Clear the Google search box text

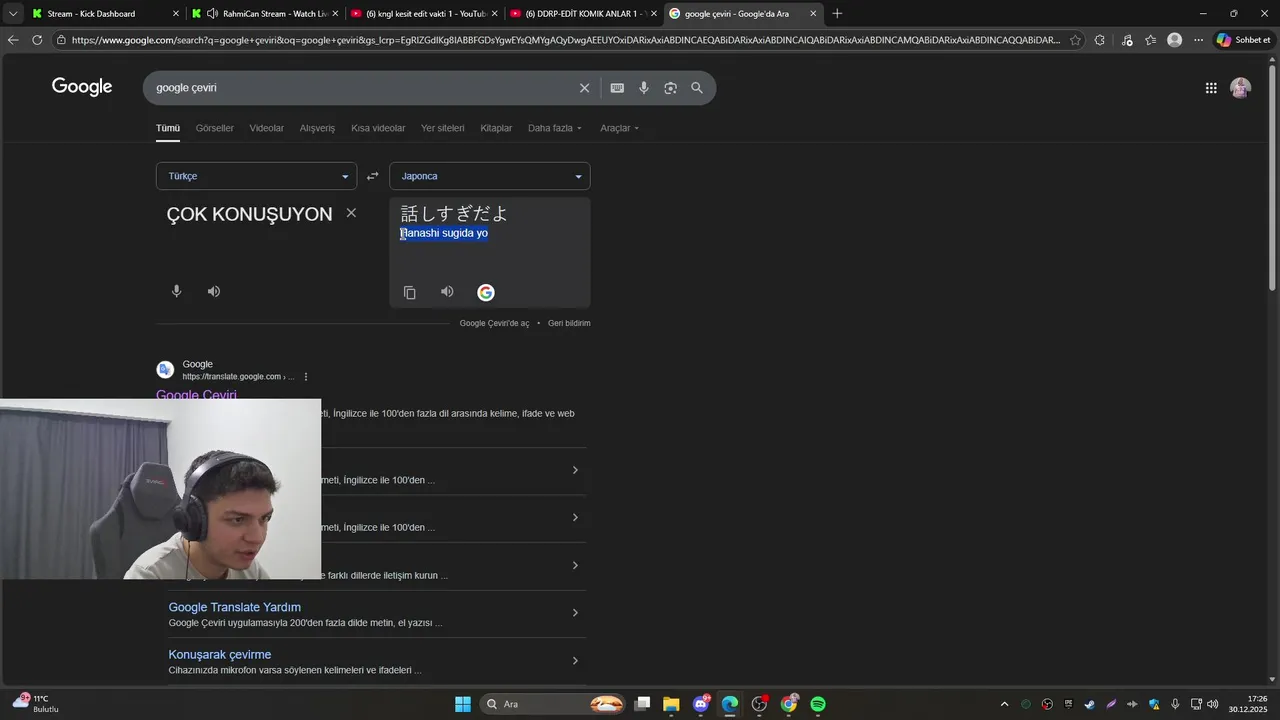click(x=585, y=88)
